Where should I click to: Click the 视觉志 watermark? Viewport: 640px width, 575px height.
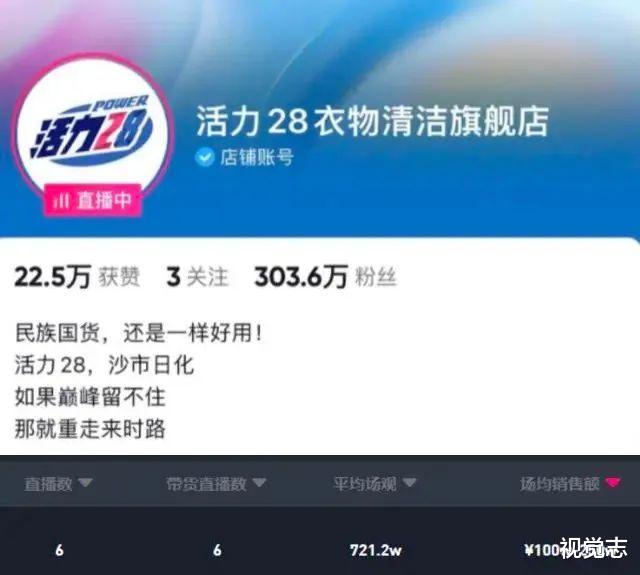point(593,548)
